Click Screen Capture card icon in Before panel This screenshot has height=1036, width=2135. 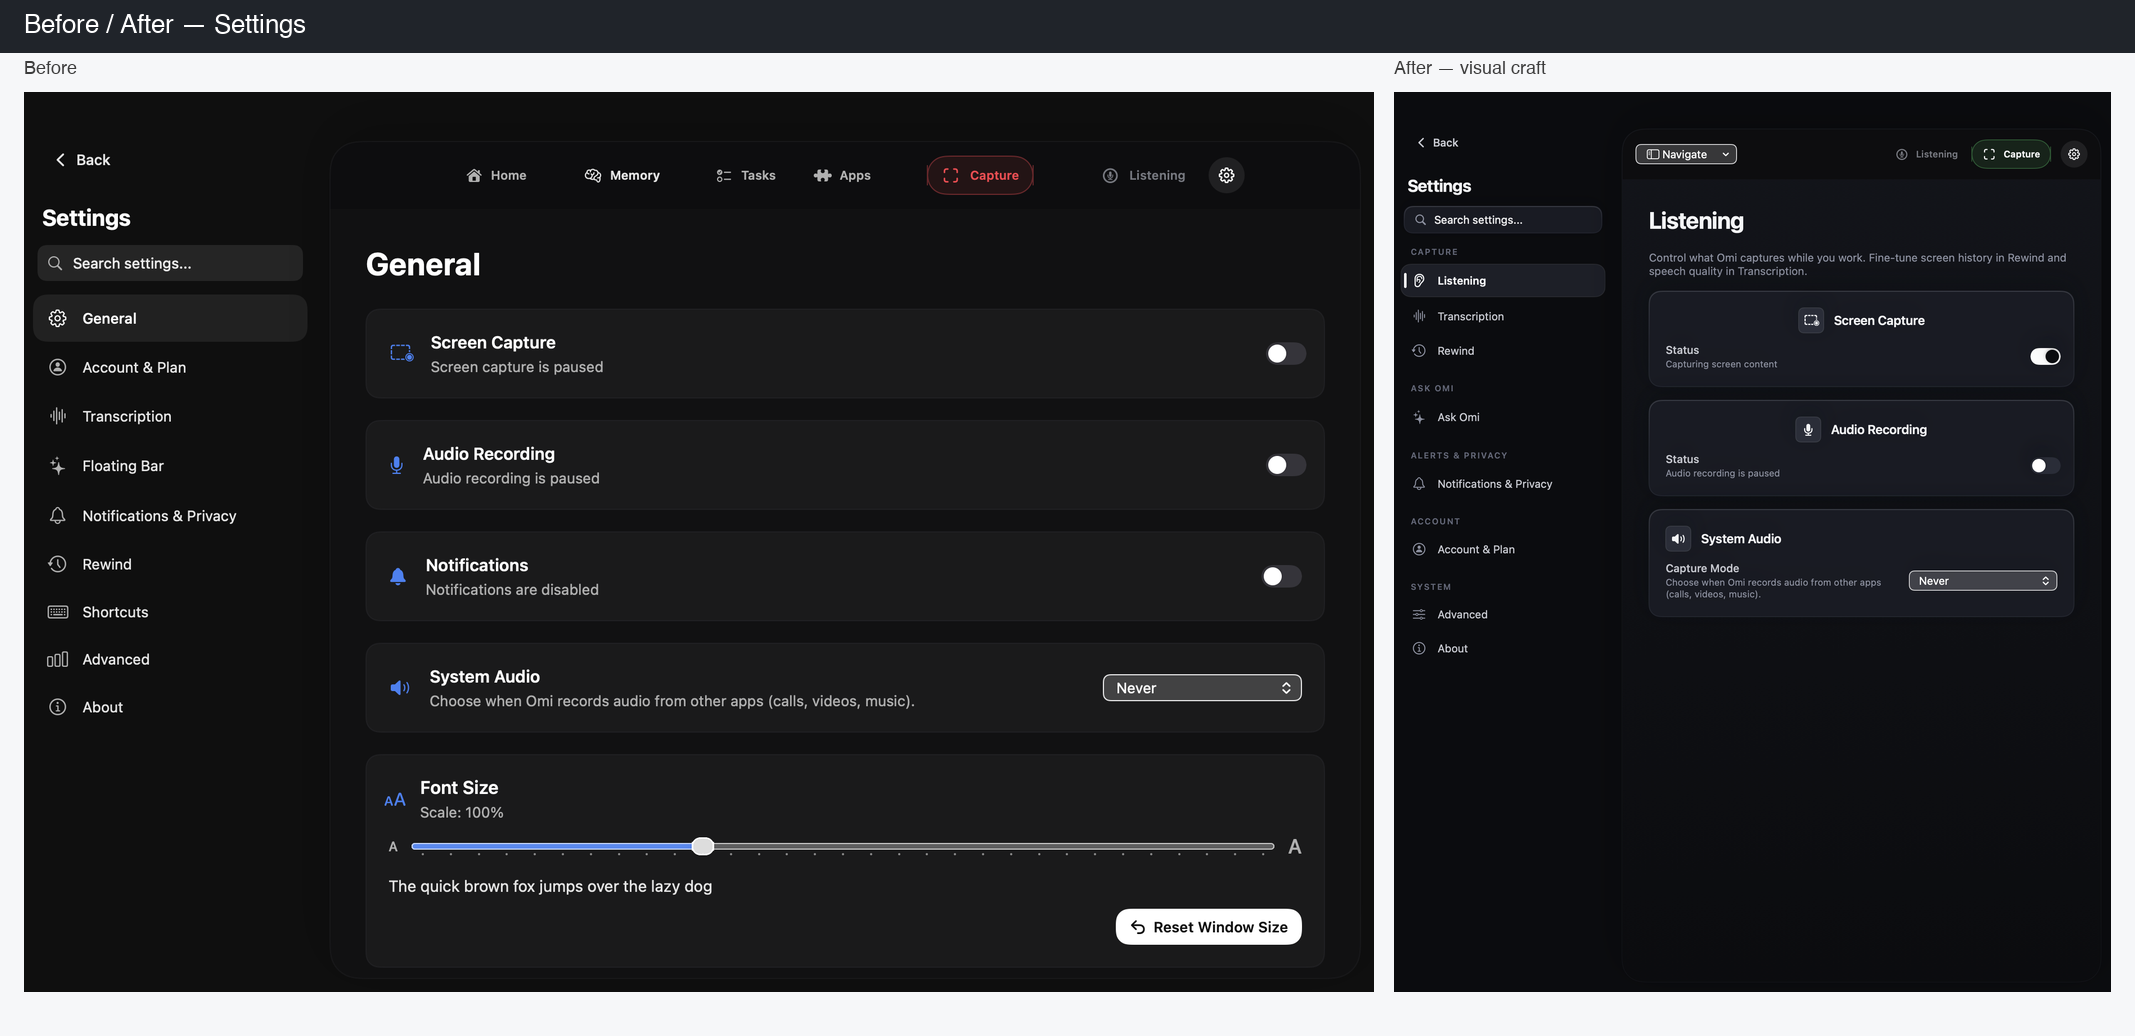tap(402, 353)
